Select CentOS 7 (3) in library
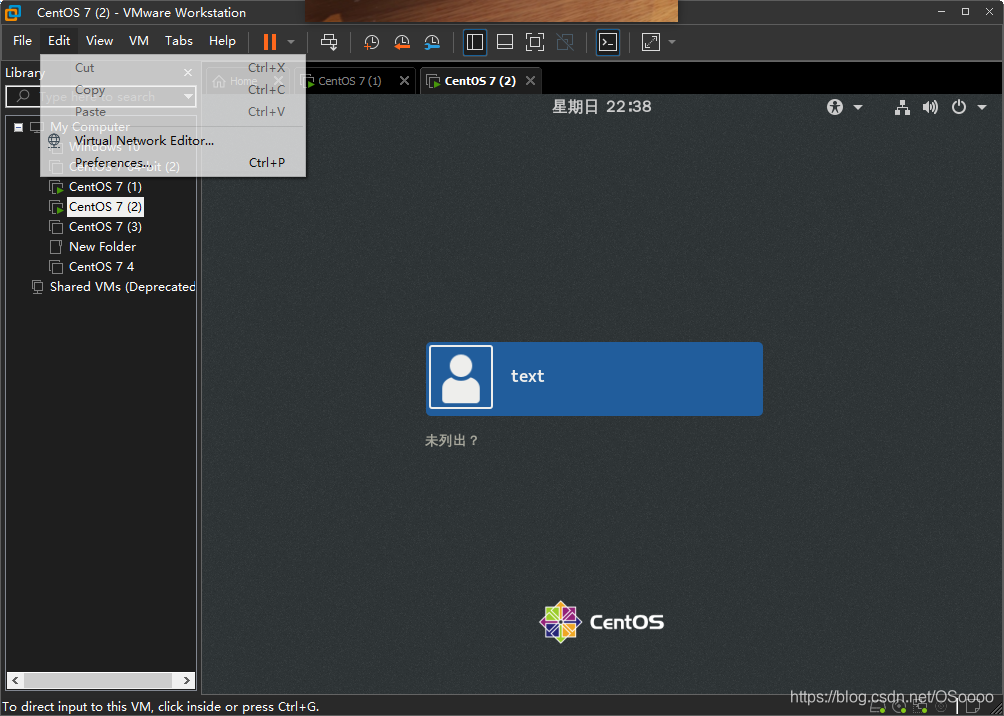Viewport: 1004px width, 716px height. click(105, 227)
